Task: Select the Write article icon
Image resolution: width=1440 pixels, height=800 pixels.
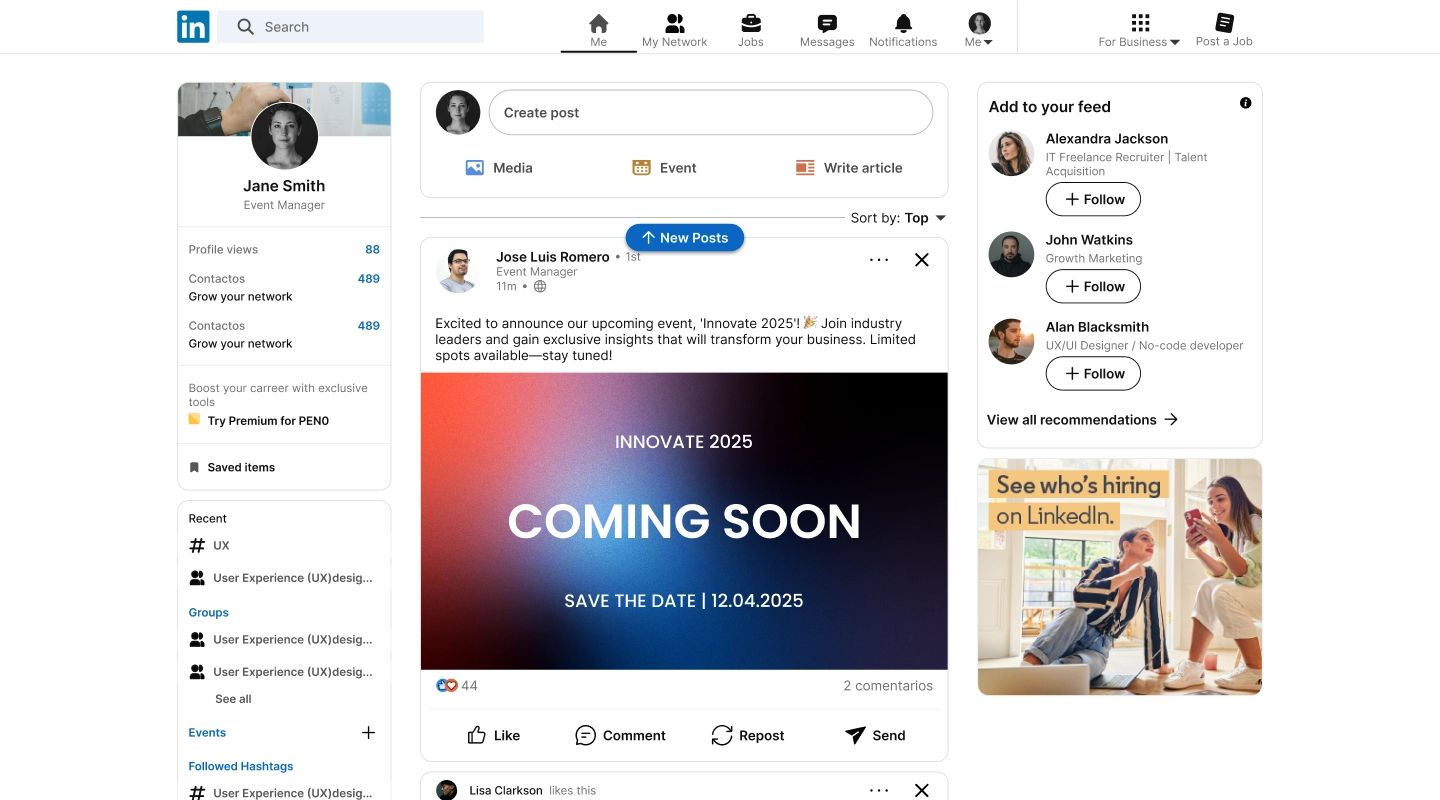Action: pos(805,167)
